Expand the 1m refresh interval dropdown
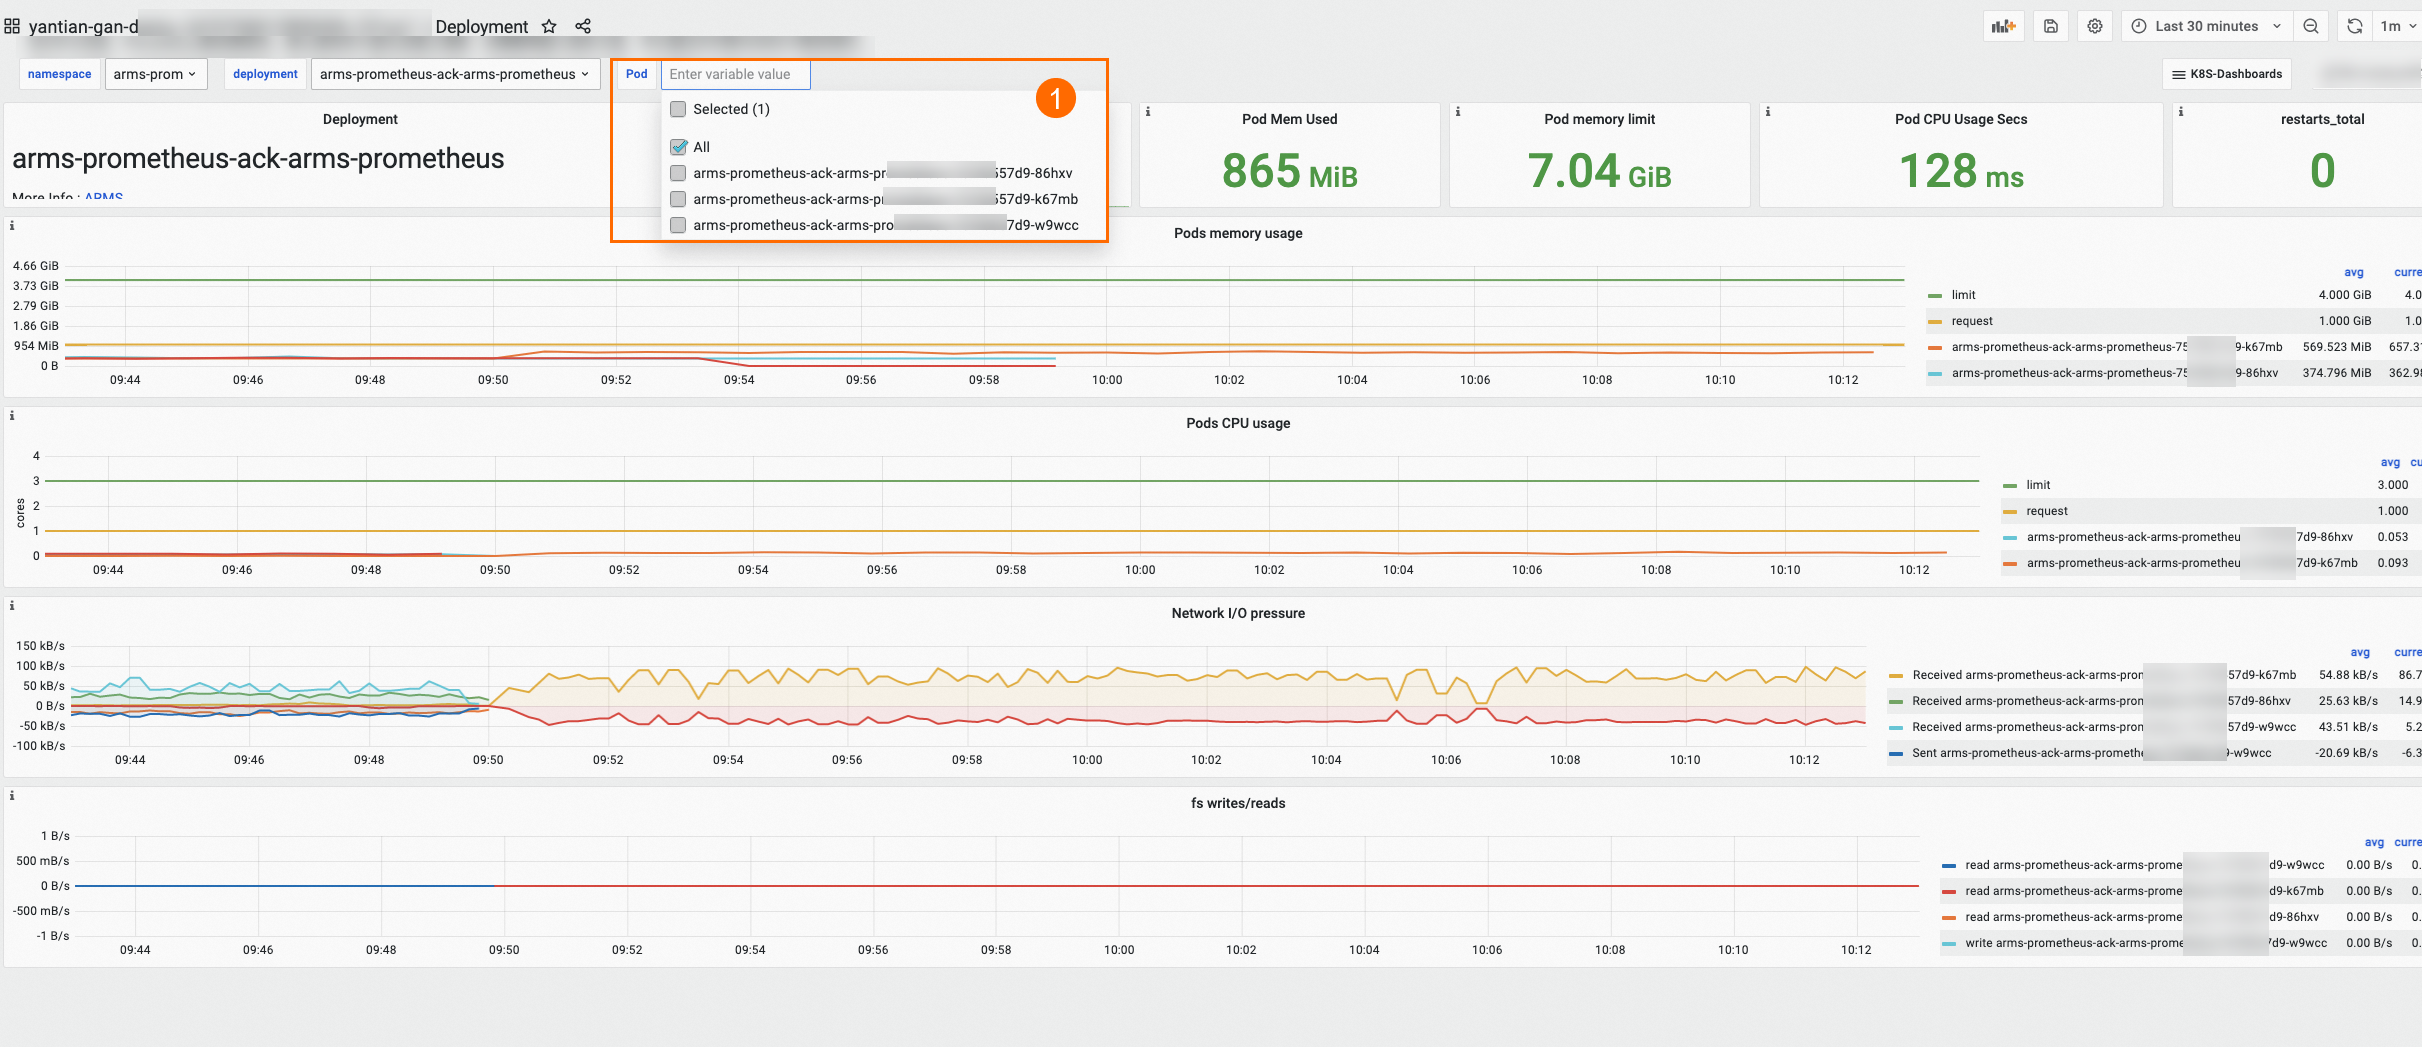This screenshot has height=1047, width=2422. pyautogui.click(x=2397, y=25)
